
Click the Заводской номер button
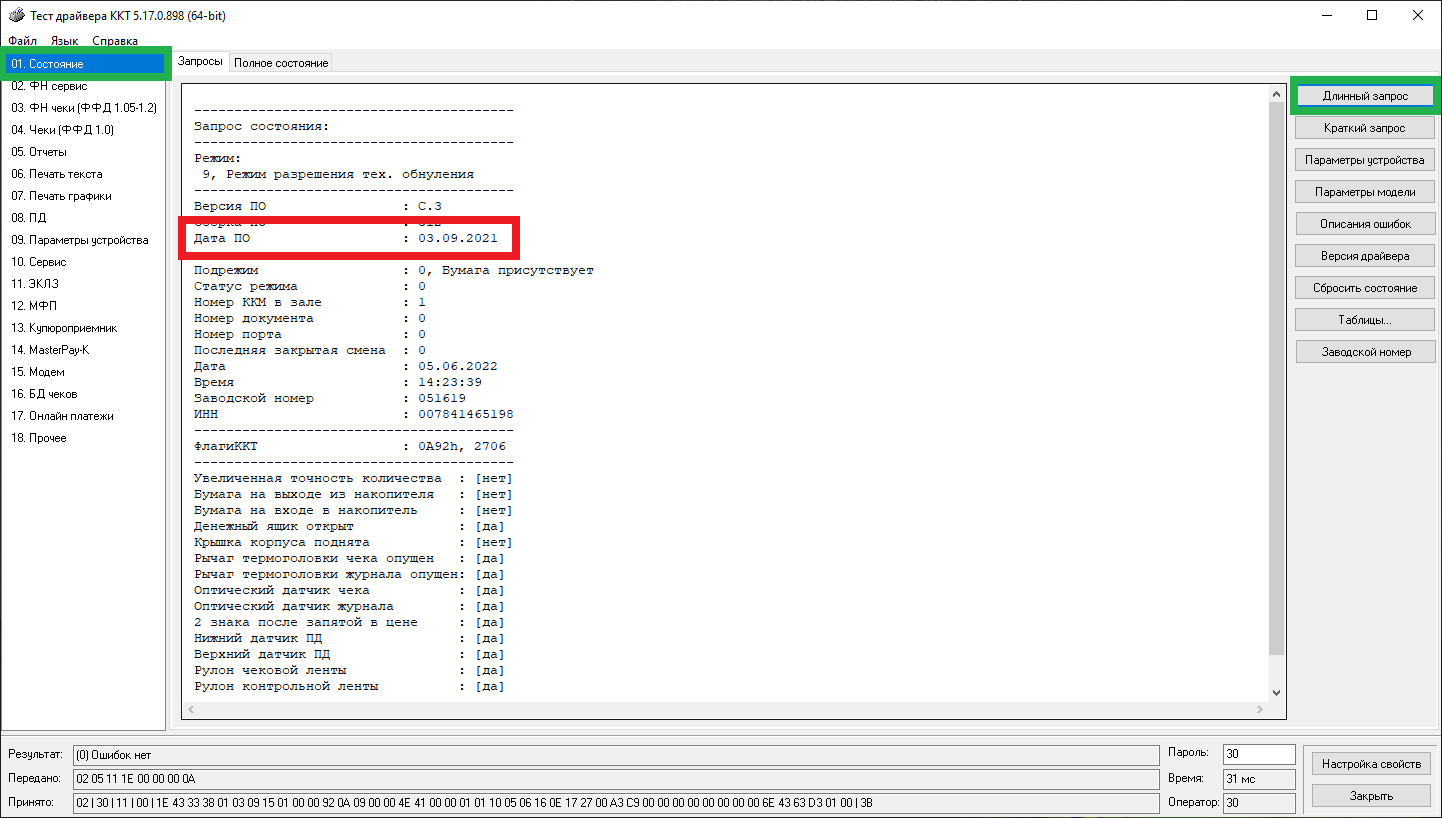[x=1365, y=352]
